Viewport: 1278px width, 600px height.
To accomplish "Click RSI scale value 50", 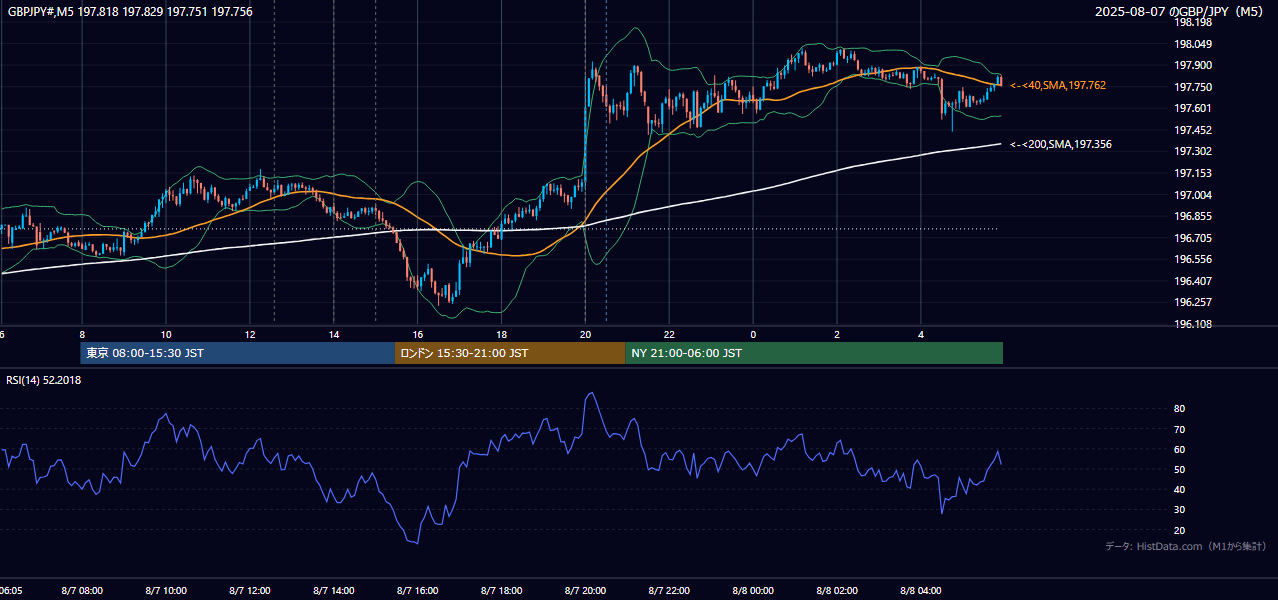I will (x=1180, y=469).
